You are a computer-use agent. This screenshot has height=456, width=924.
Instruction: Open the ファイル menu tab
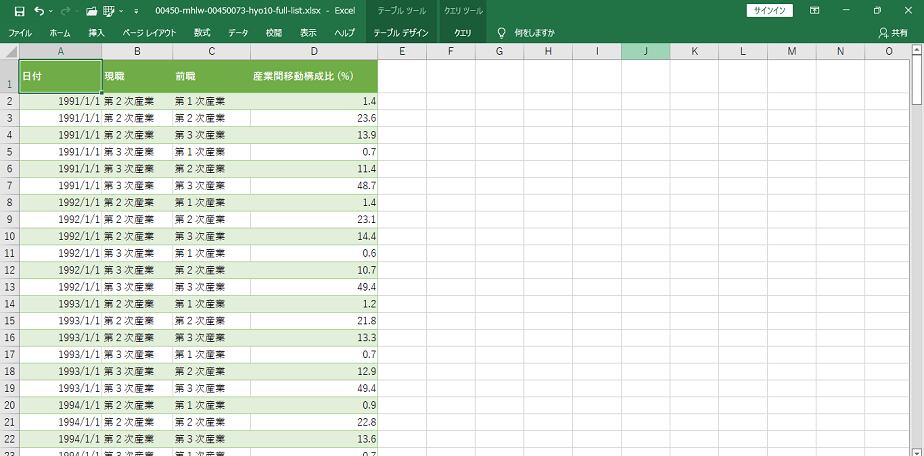pyautogui.click(x=20, y=33)
